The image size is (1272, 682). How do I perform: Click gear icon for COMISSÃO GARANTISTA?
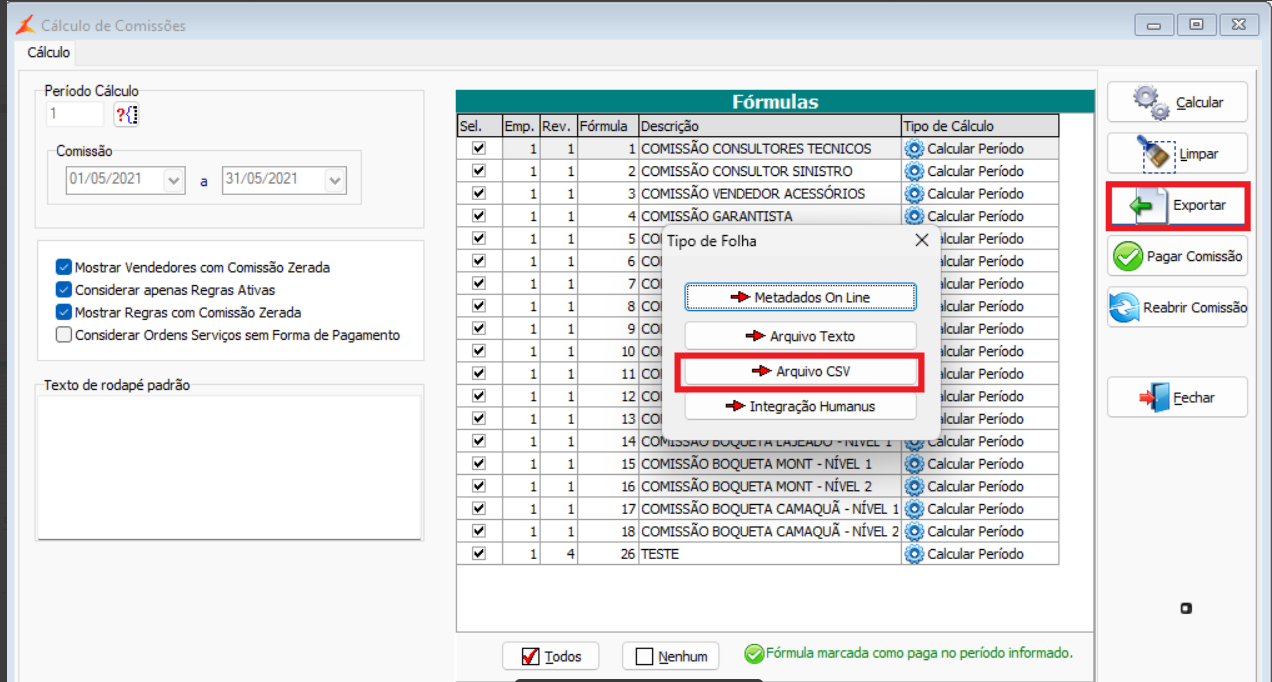coord(914,216)
